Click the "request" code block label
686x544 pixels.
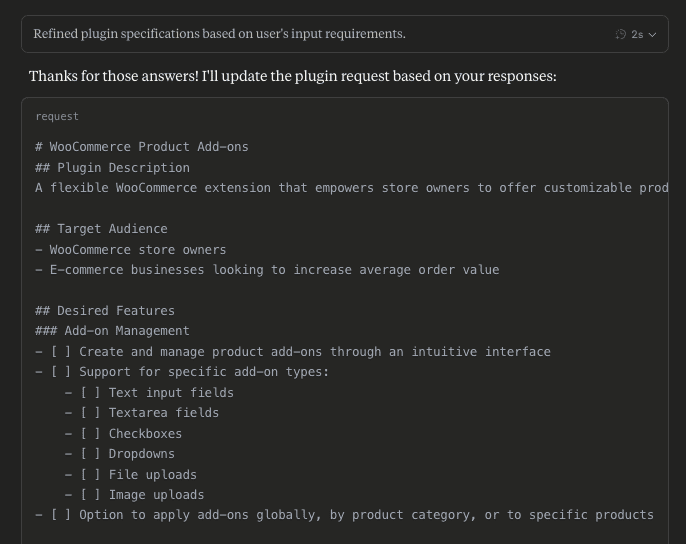coord(57,116)
